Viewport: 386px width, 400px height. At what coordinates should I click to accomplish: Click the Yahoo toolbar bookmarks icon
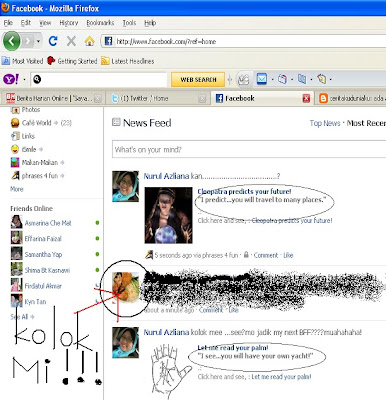point(302,79)
